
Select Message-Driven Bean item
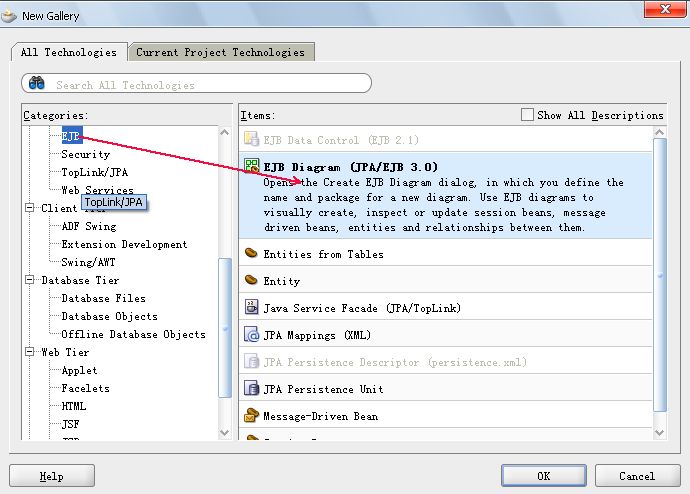[445, 415]
